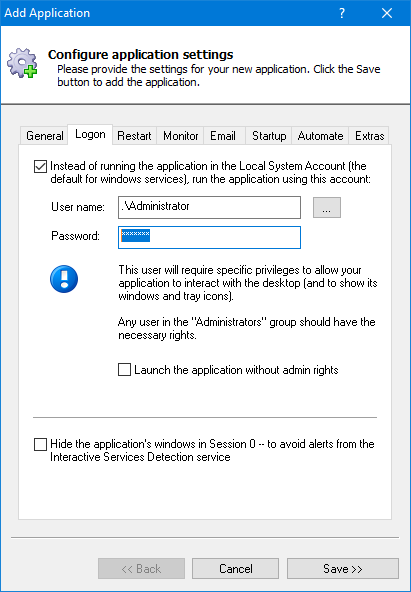
Task: Open the Startup tab
Action: pyautogui.click(x=269, y=136)
